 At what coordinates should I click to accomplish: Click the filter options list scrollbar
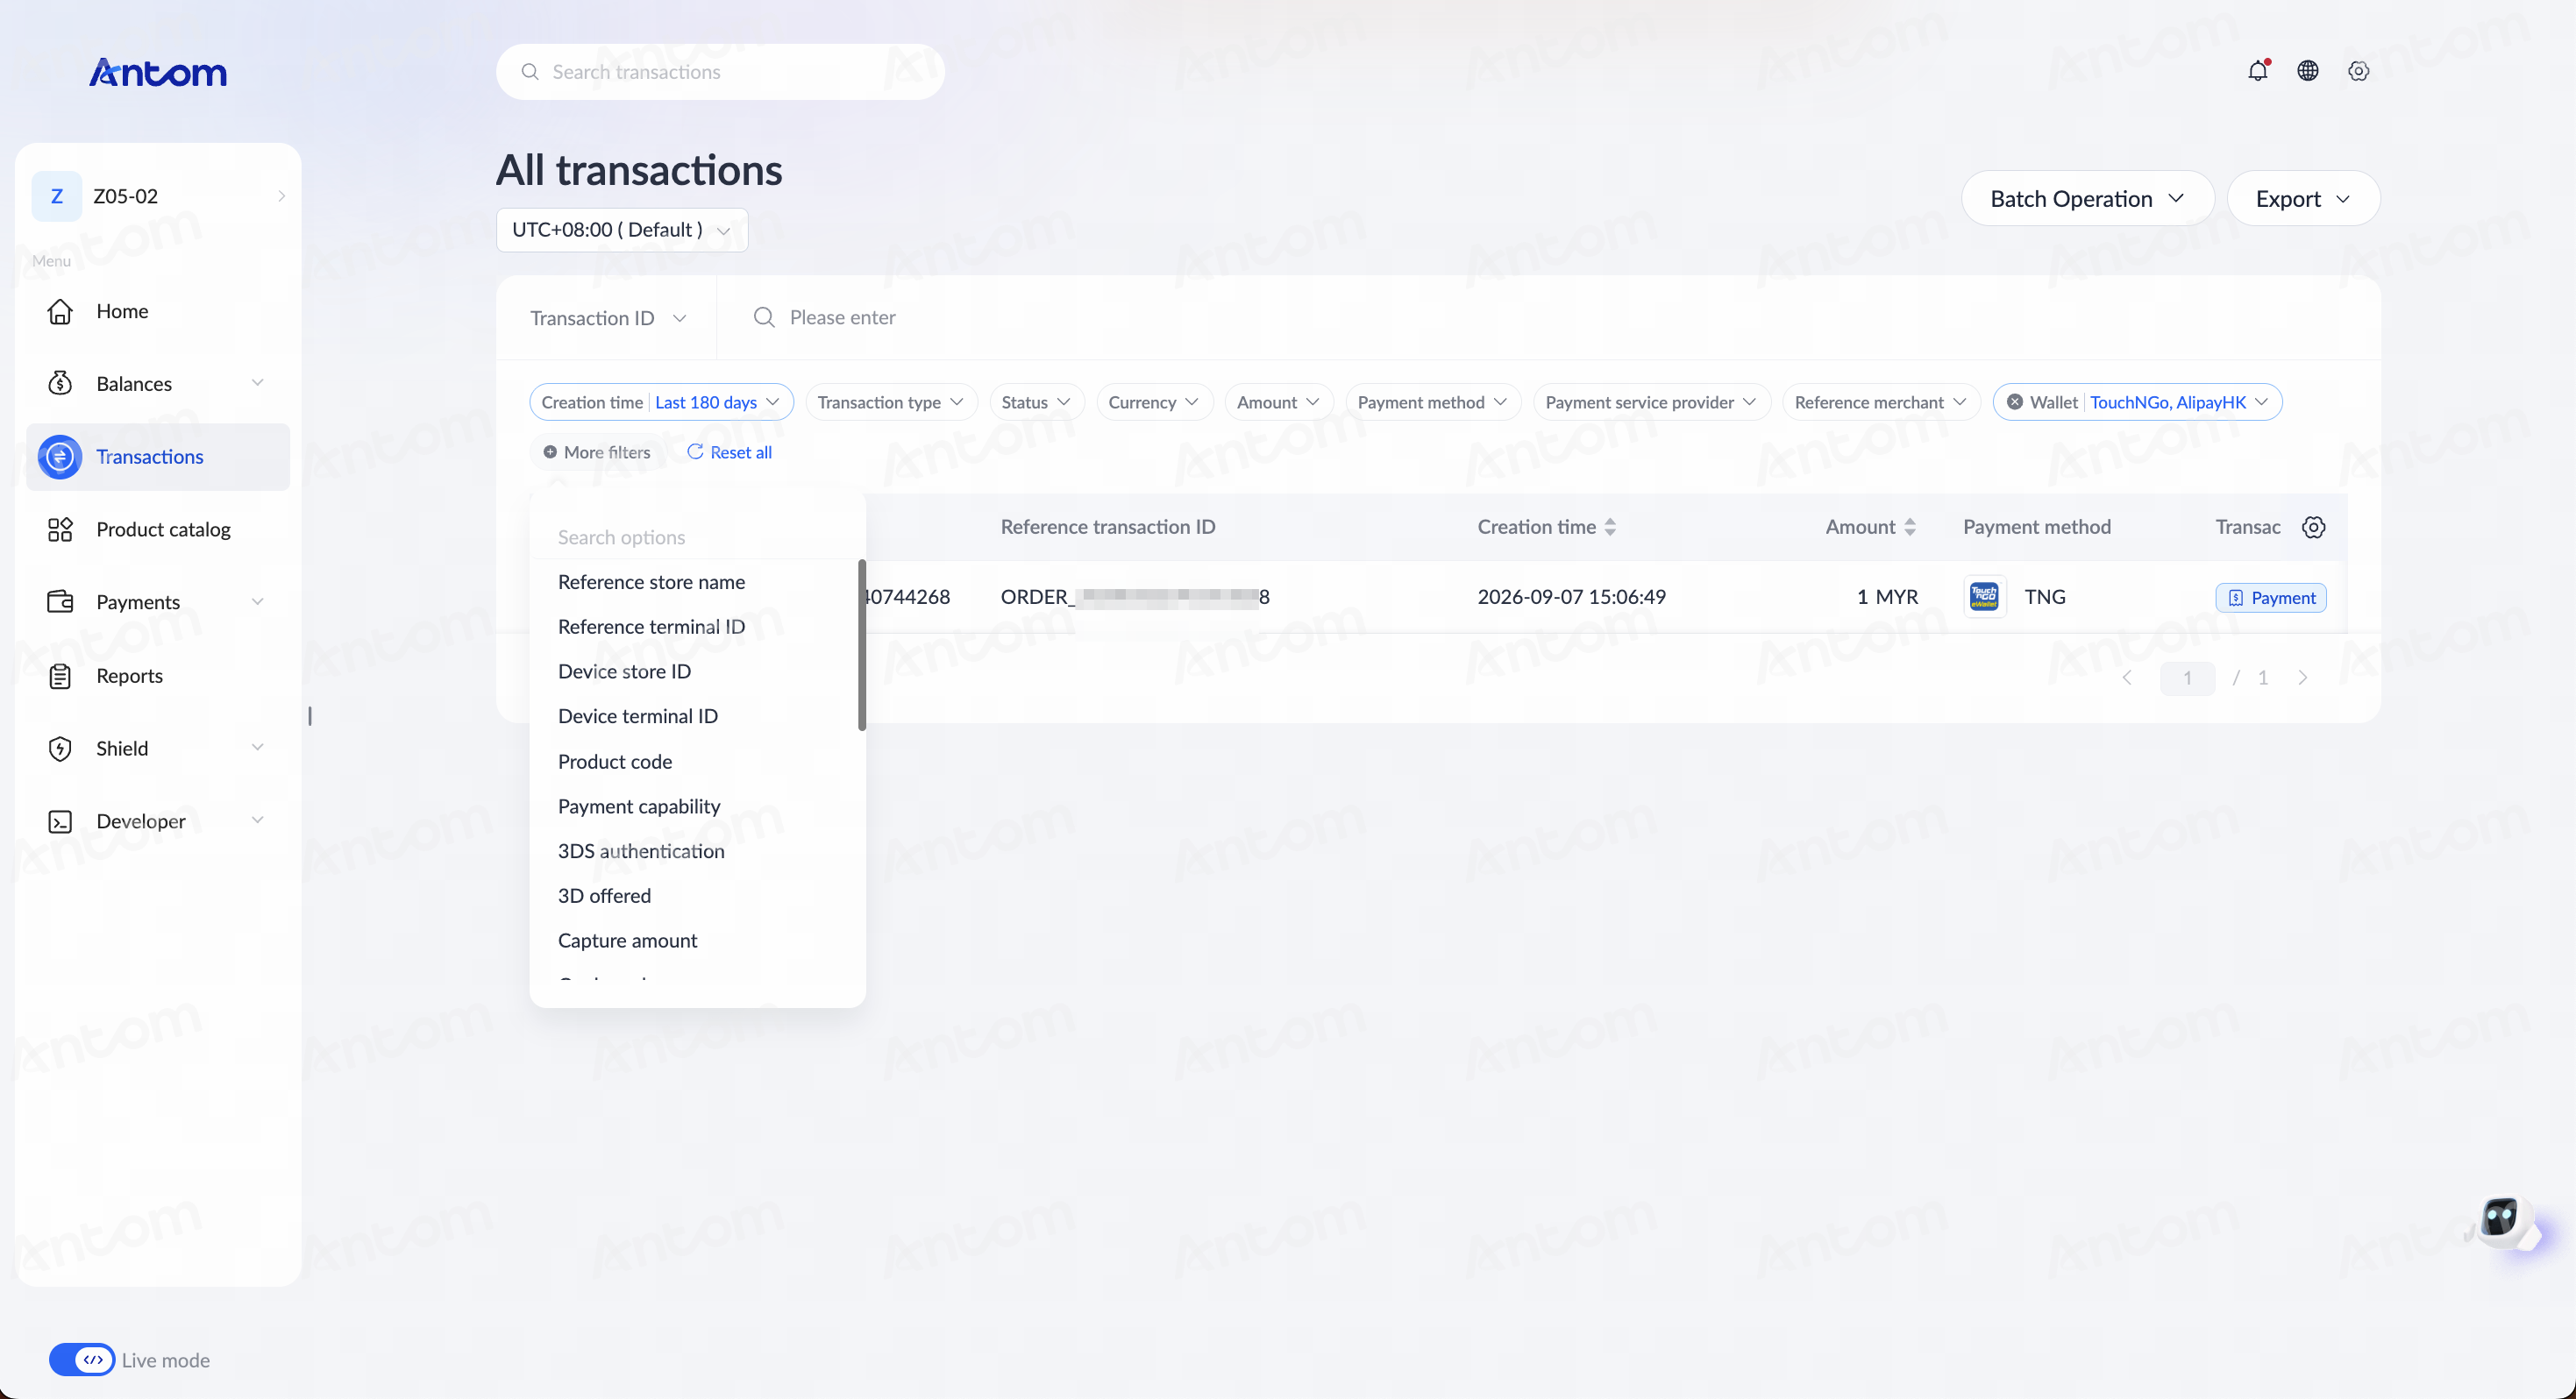(861, 645)
